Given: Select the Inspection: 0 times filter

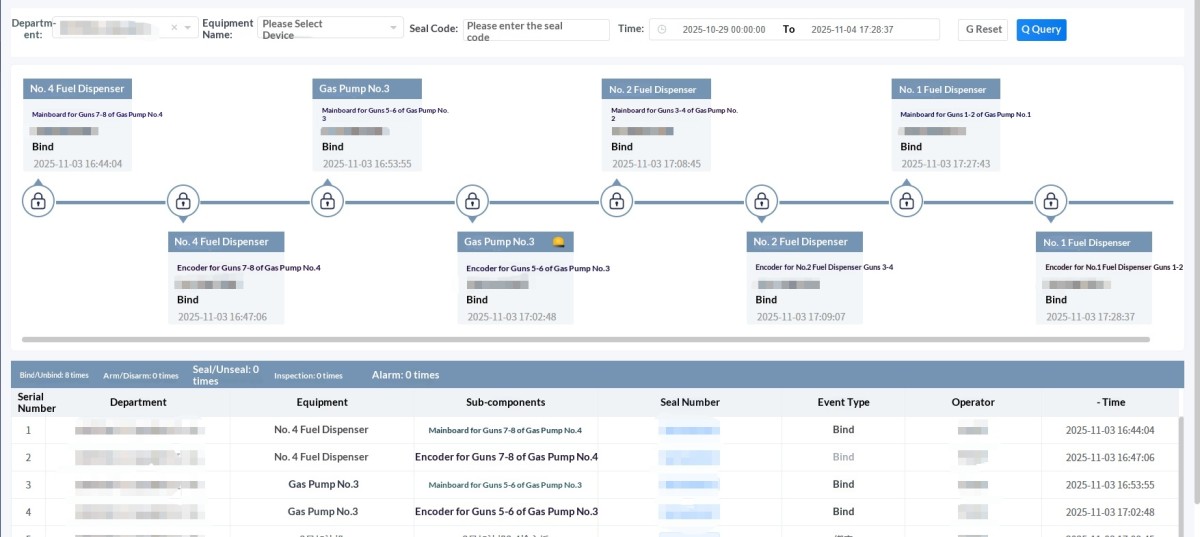Looking at the screenshot, I should click(308, 376).
